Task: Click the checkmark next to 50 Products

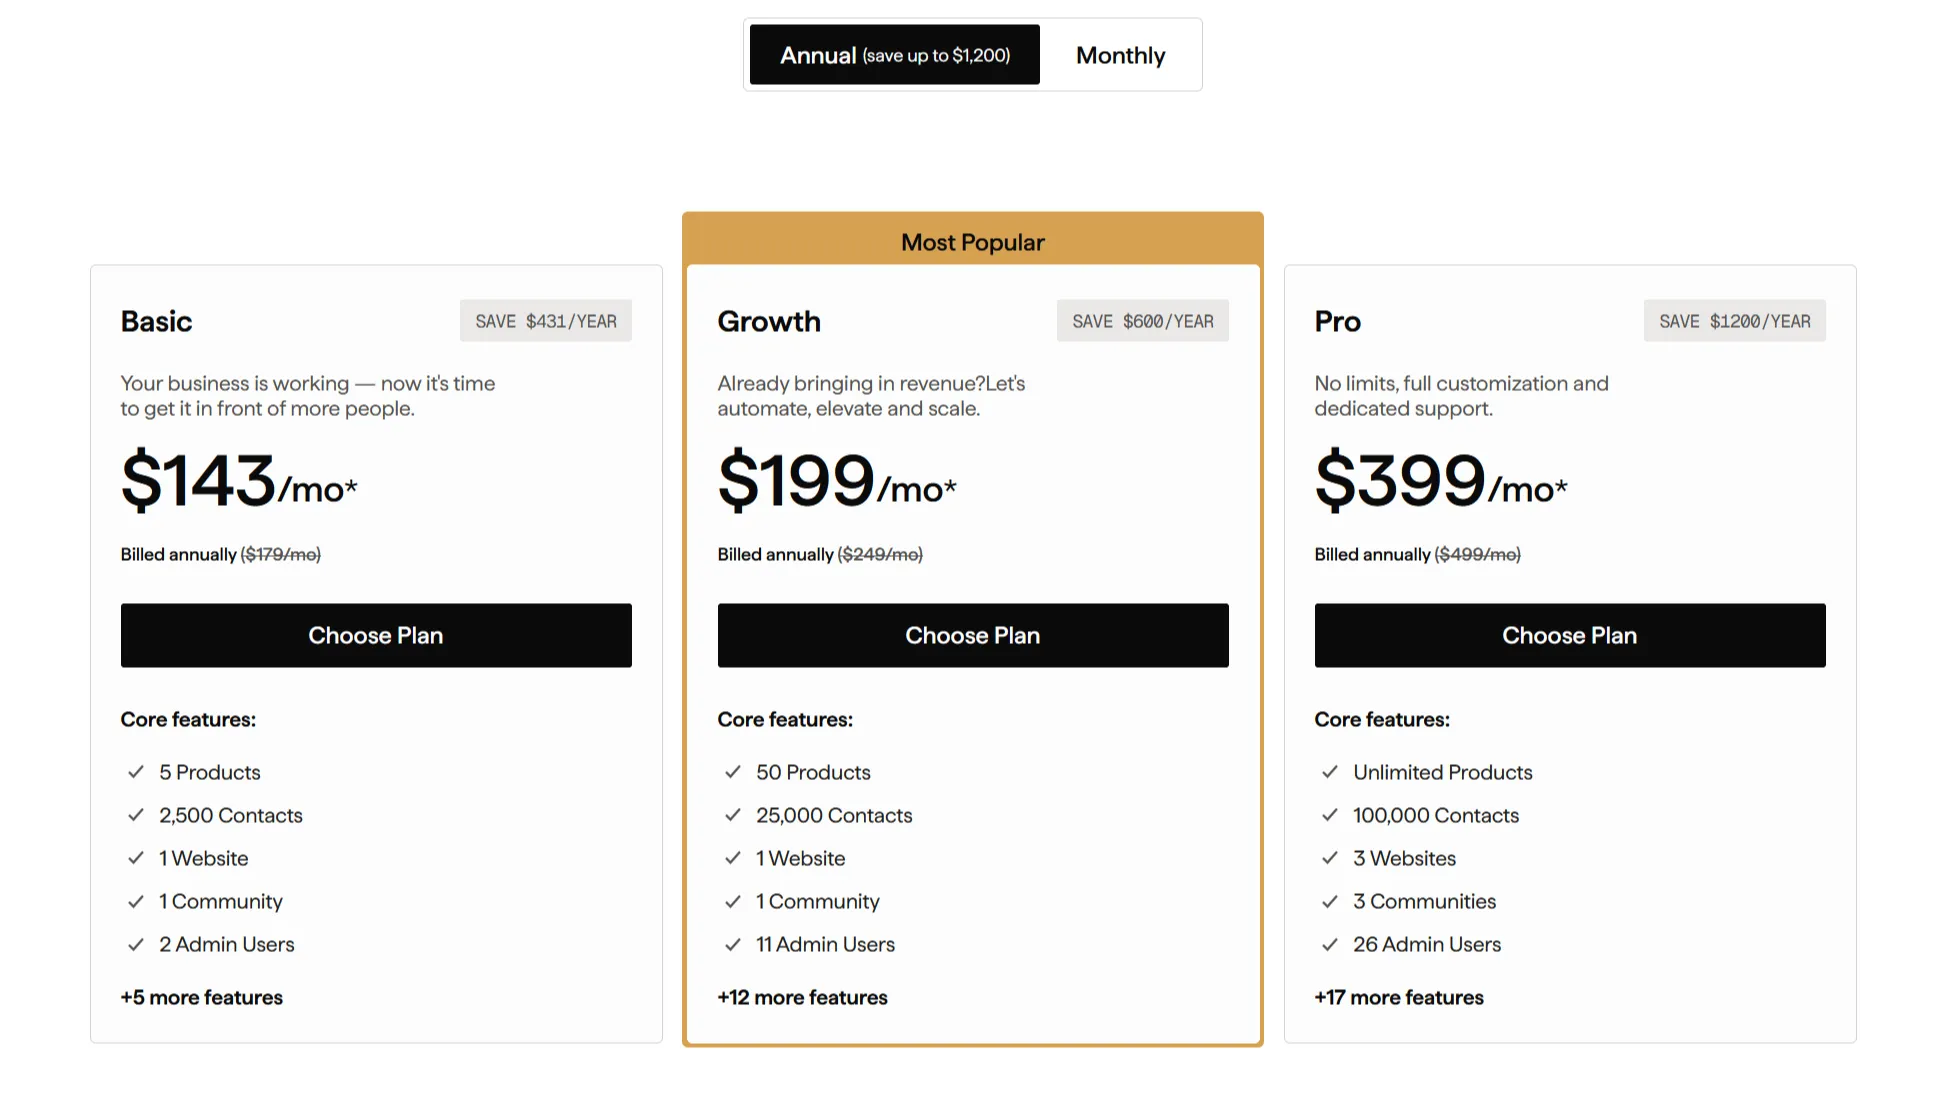Action: tap(732, 772)
